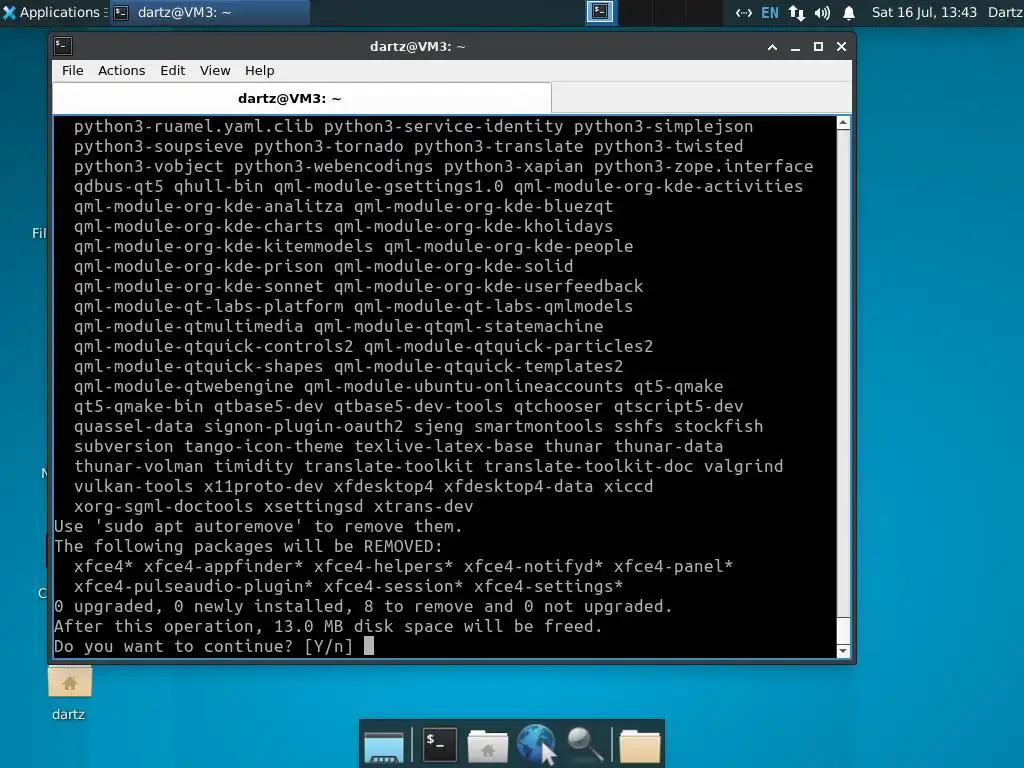1024x768 pixels.
Task: Click 'valgrind' package name
Action: coord(743,466)
